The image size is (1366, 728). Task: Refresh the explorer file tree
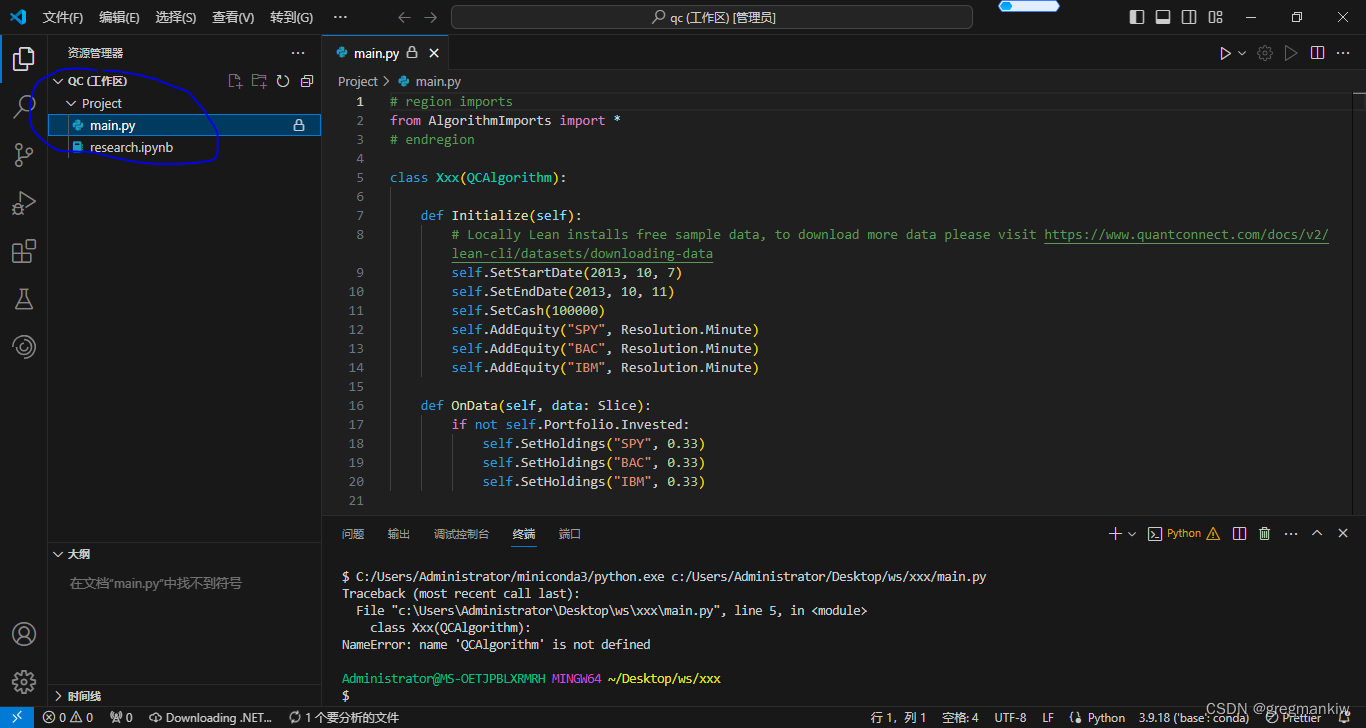283,81
